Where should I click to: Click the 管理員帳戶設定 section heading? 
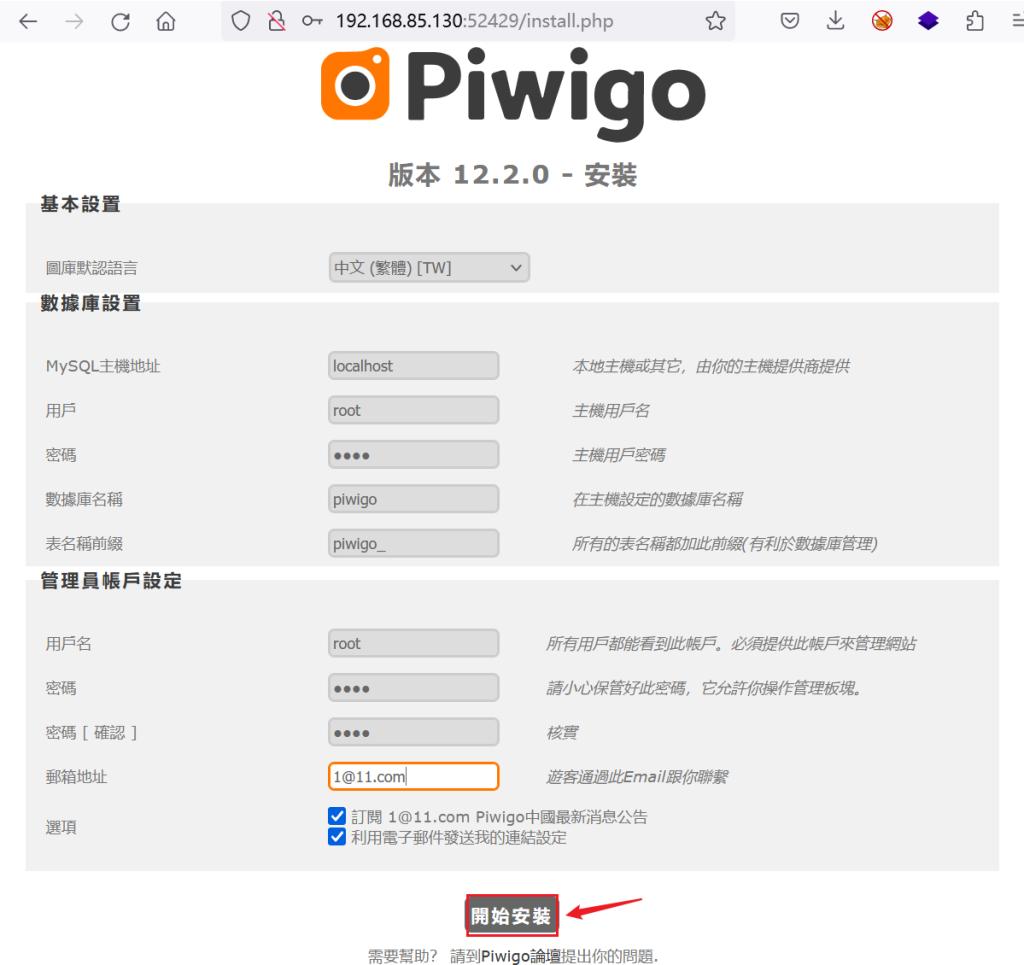point(111,580)
